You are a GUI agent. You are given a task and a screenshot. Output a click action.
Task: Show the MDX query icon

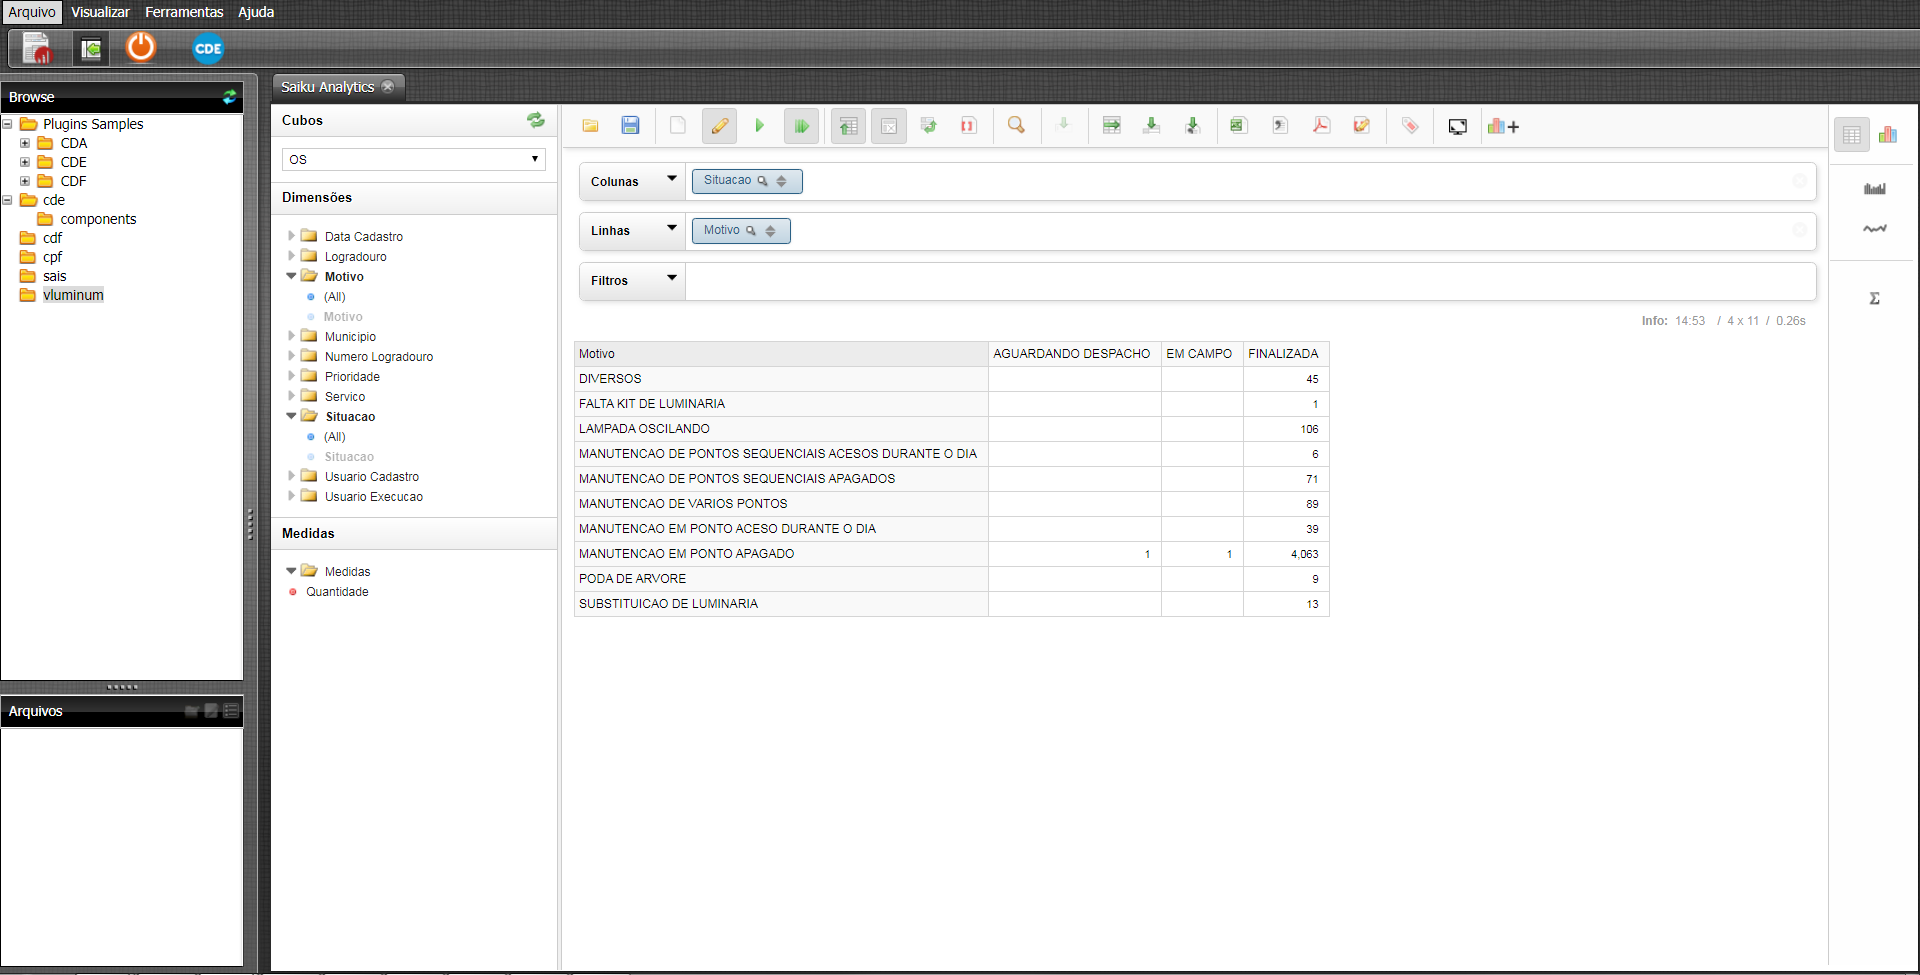click(x=968, y=126)
